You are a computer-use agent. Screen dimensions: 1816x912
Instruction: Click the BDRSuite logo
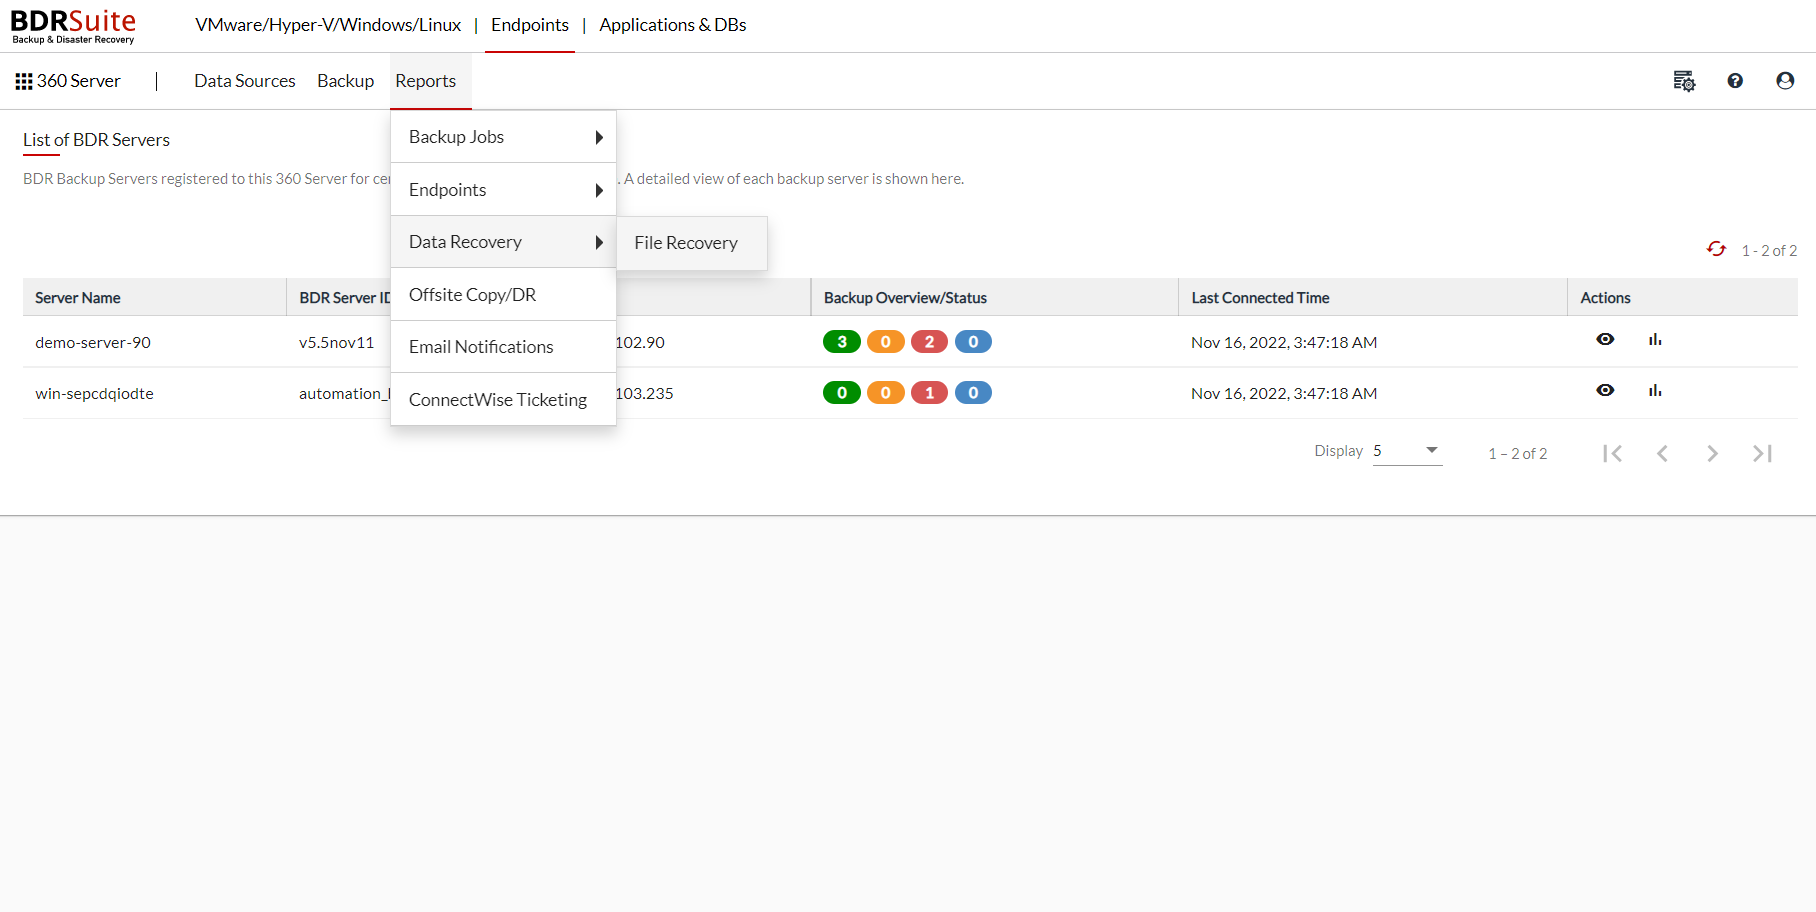[x=73, y=26]
